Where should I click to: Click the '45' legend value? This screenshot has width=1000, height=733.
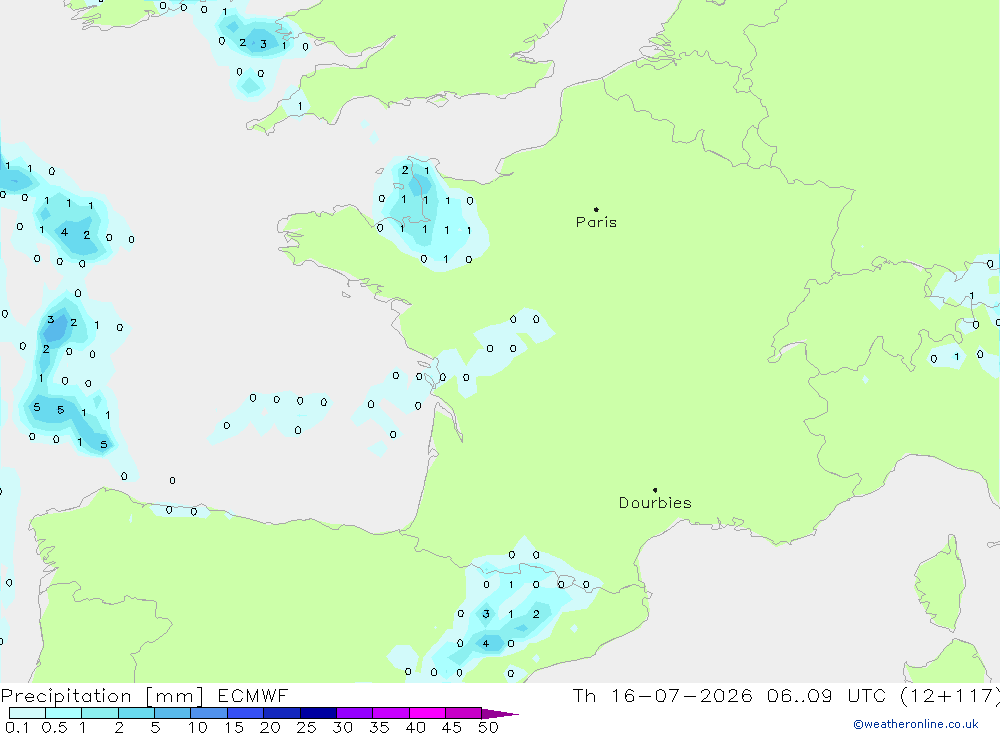452,727
